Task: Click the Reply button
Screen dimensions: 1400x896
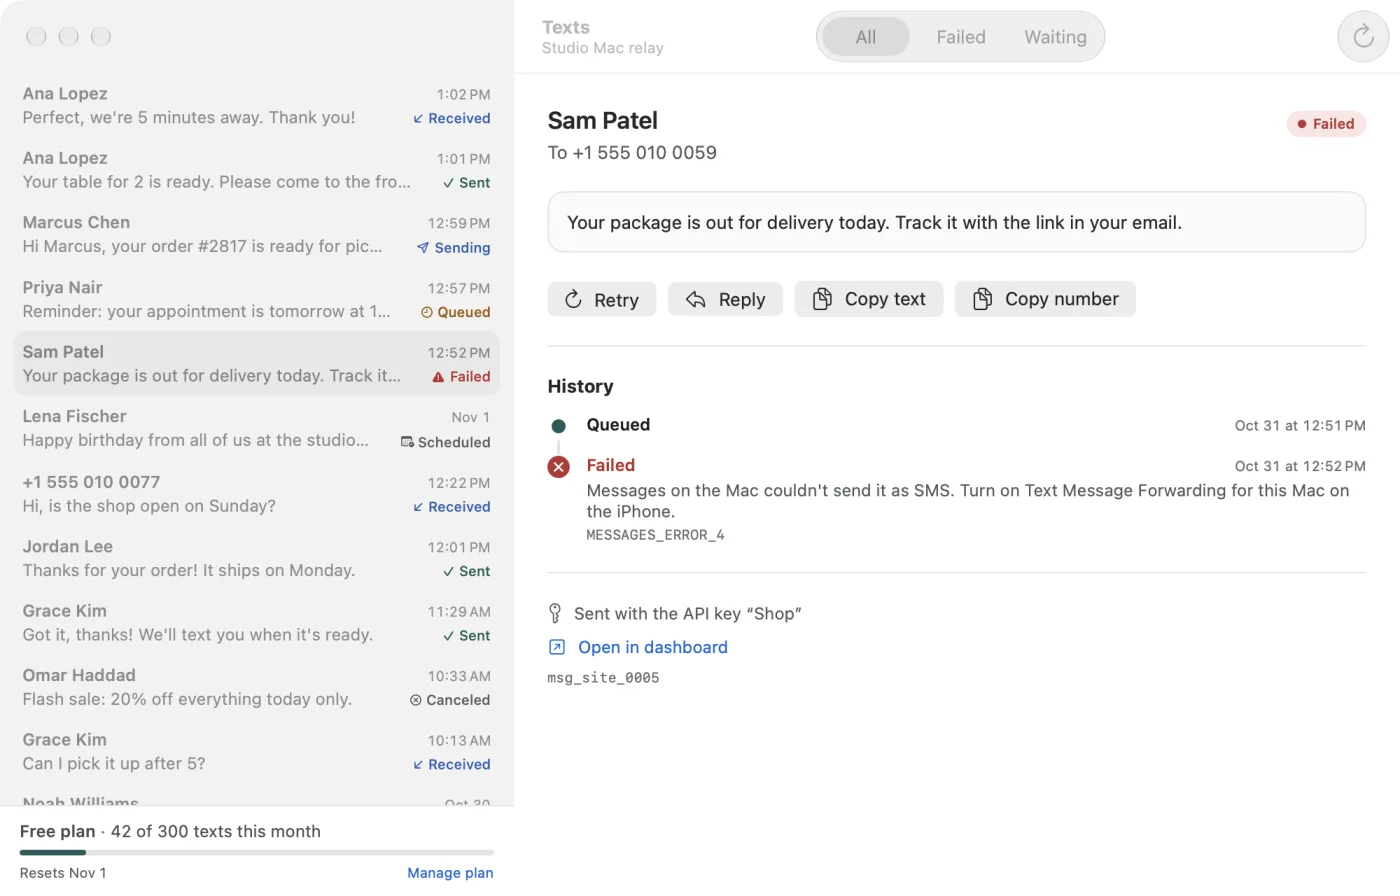Action: click(x=725, y=299)
